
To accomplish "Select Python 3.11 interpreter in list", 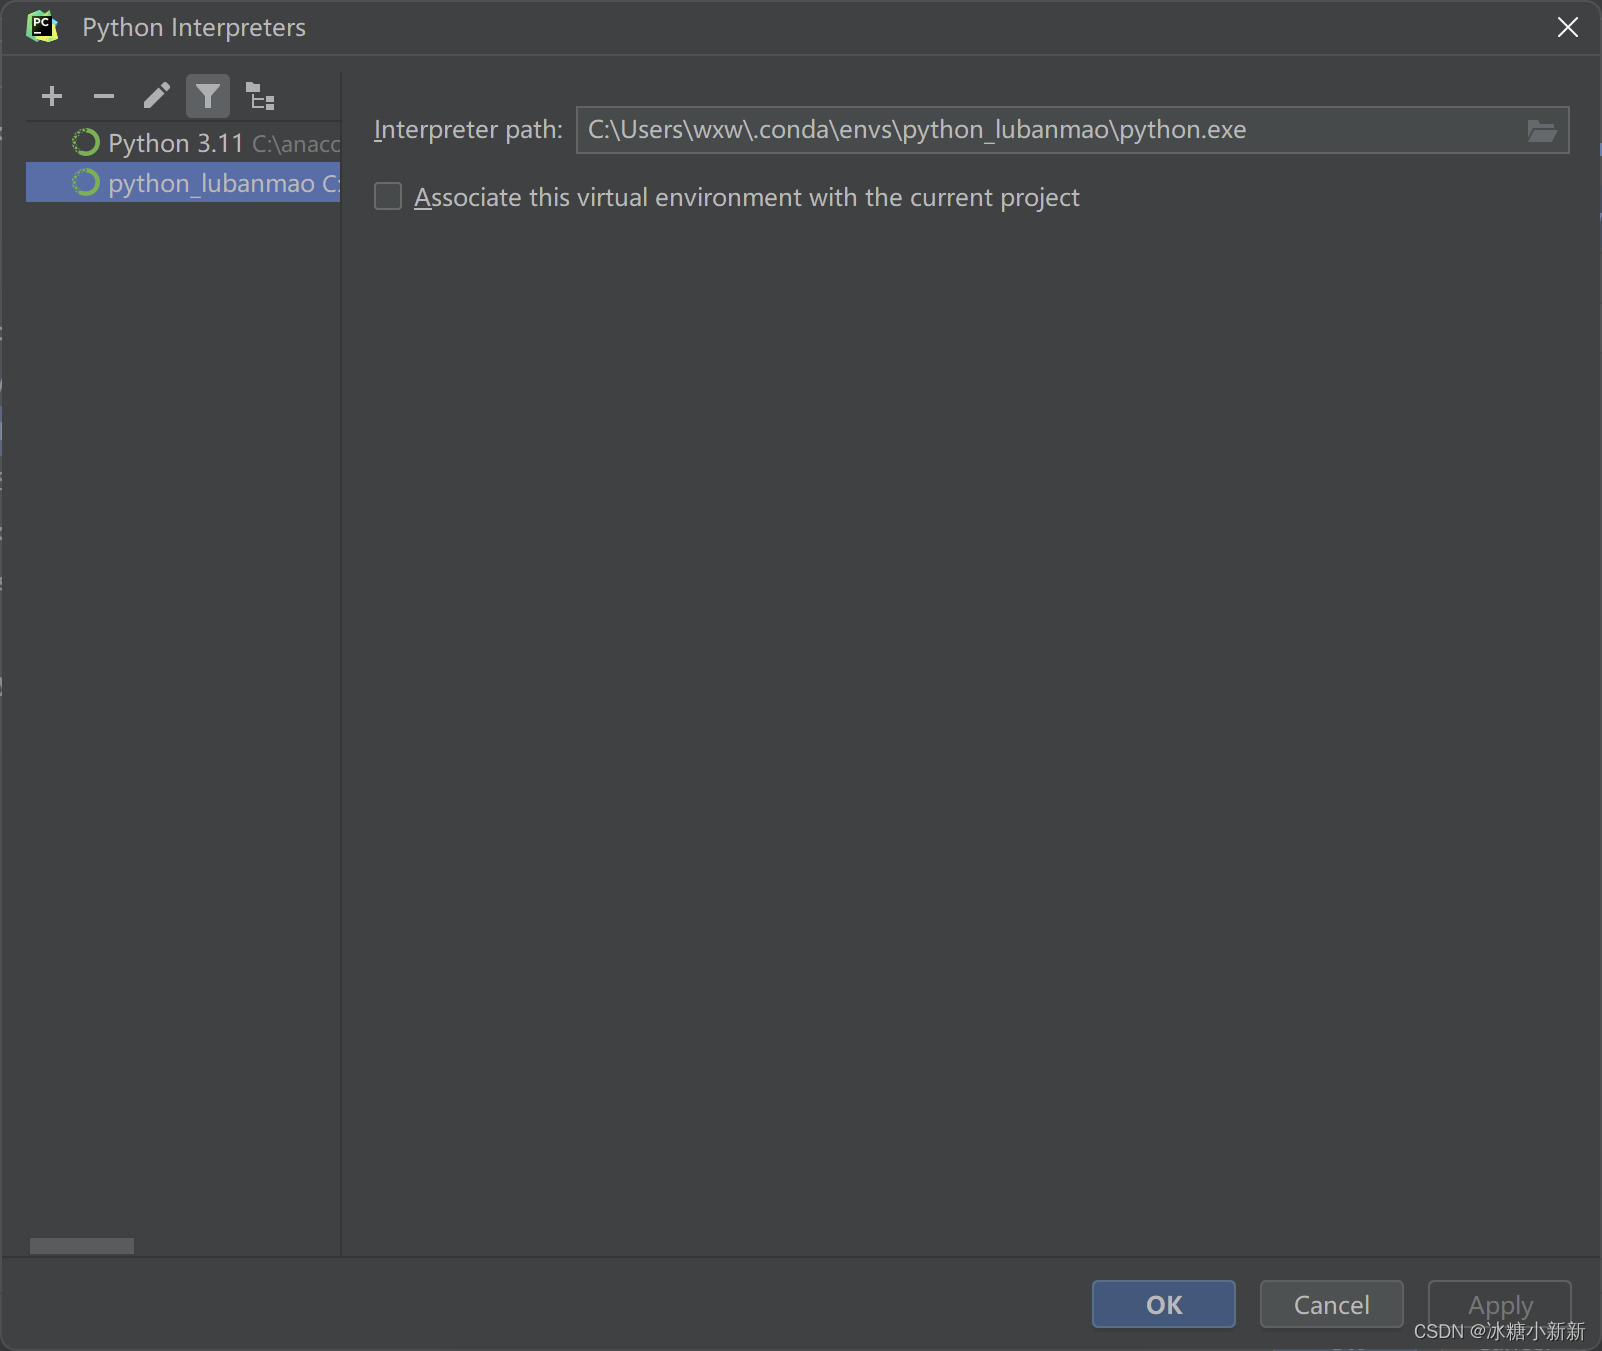I will tap(183, 143).
